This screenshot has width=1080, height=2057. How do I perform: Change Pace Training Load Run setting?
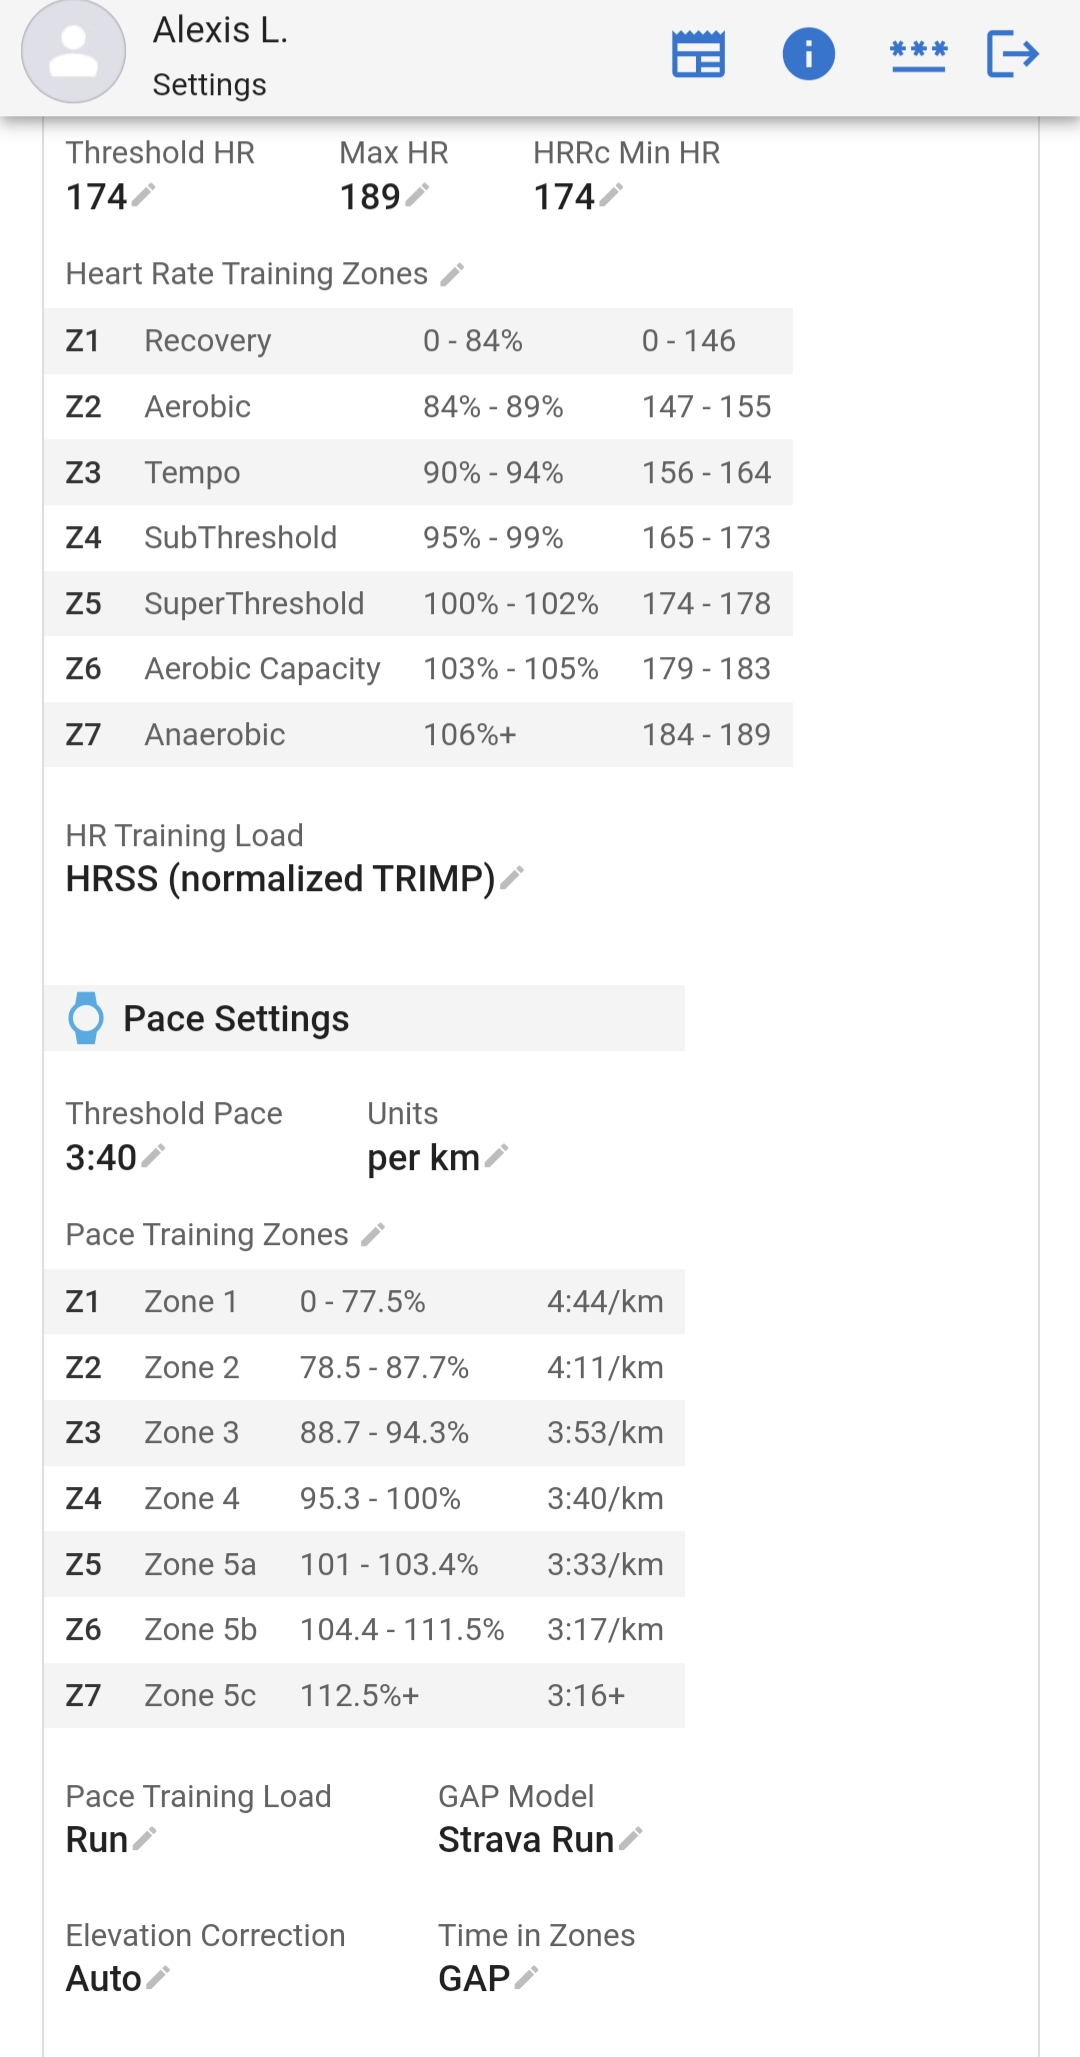[x=145, y=1838]
